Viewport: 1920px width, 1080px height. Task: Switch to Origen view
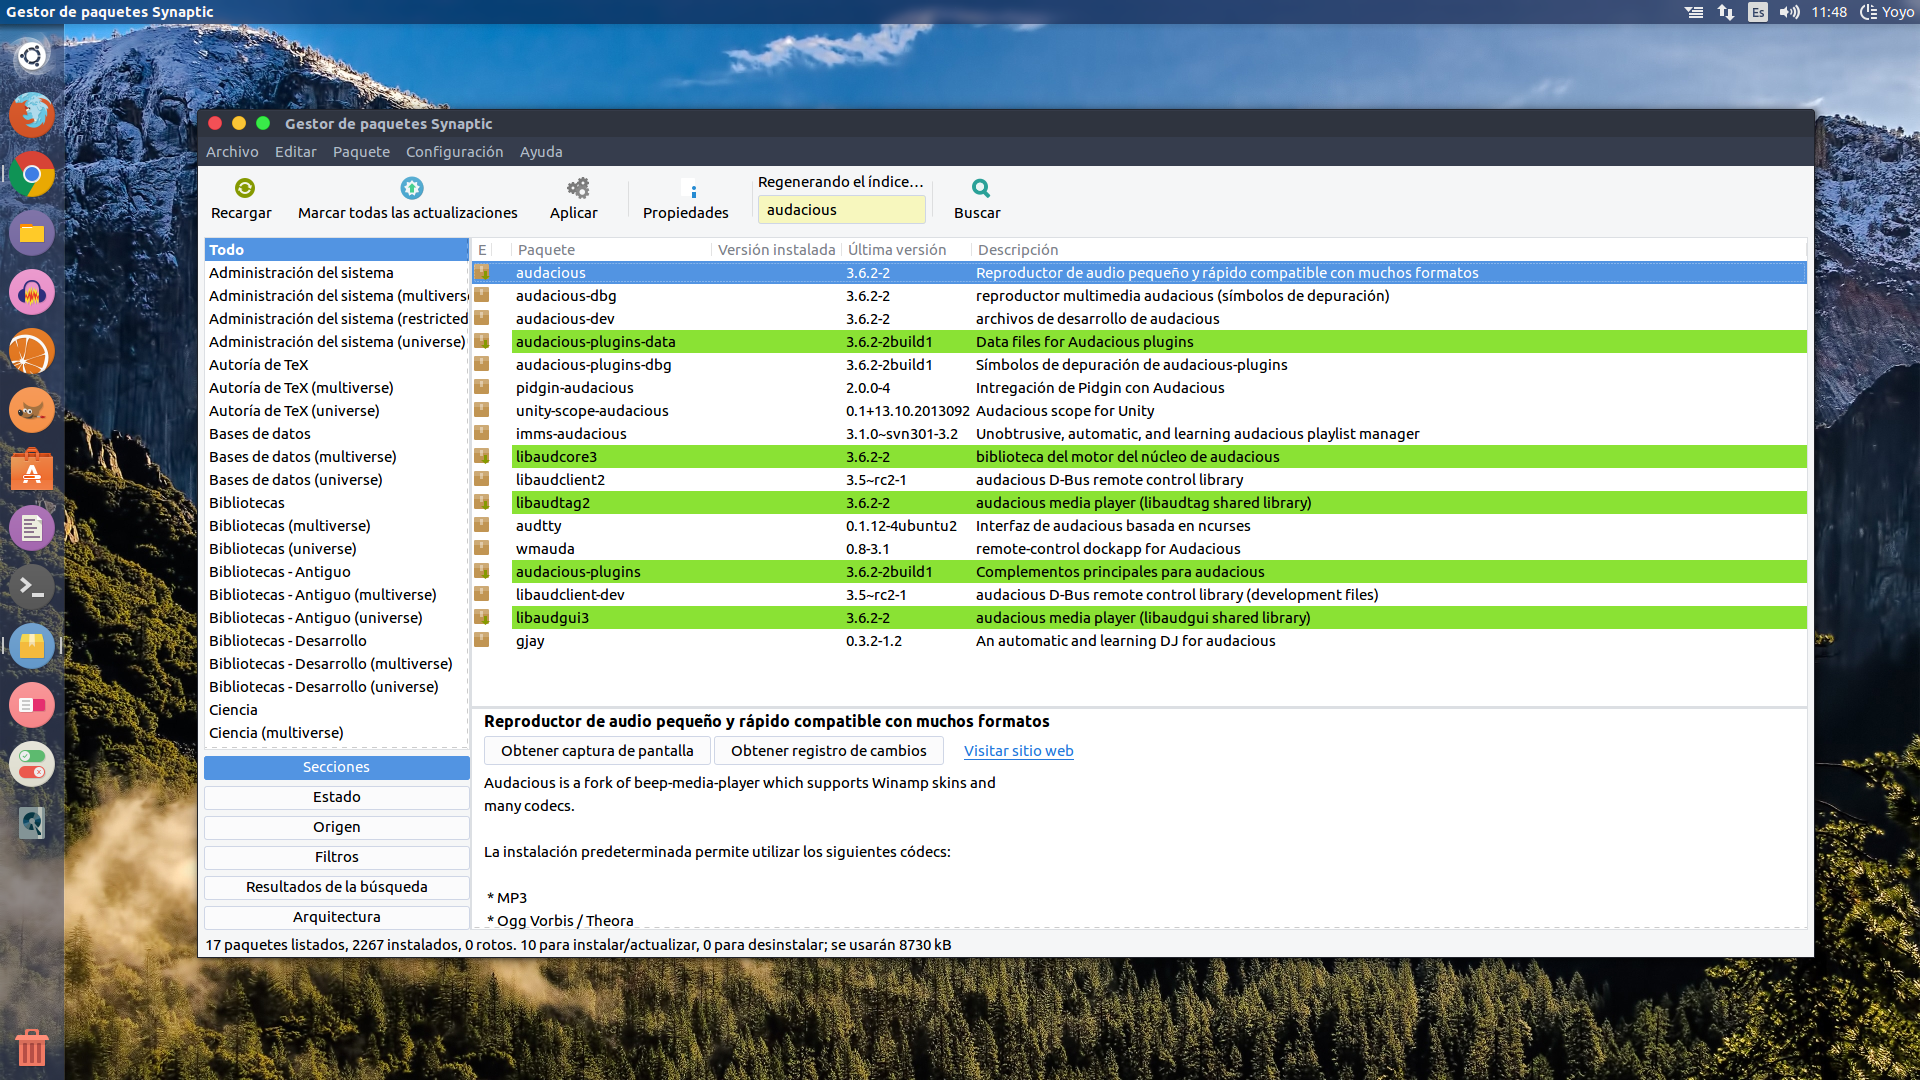pyautogui.click(x=337, y=827)
